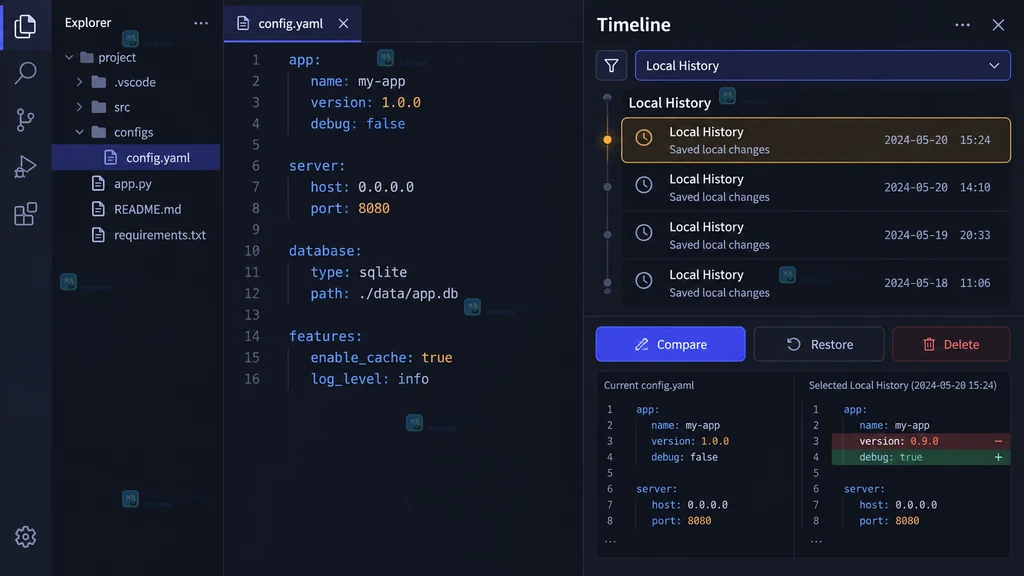Open the Settings gear icon

(x=25, y=537)
